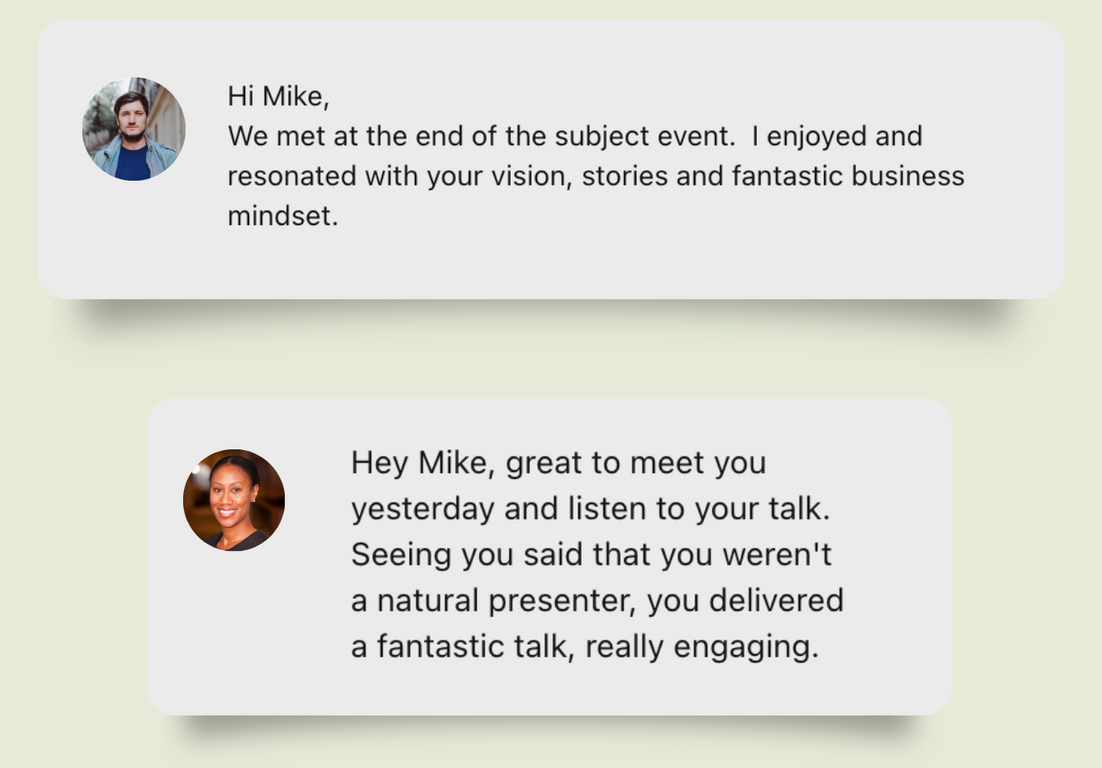This screenshot has width=1102, height=768.
Task: Click 'Hey Mike, great to meet you' line
Action: click(x=559, y=464)
